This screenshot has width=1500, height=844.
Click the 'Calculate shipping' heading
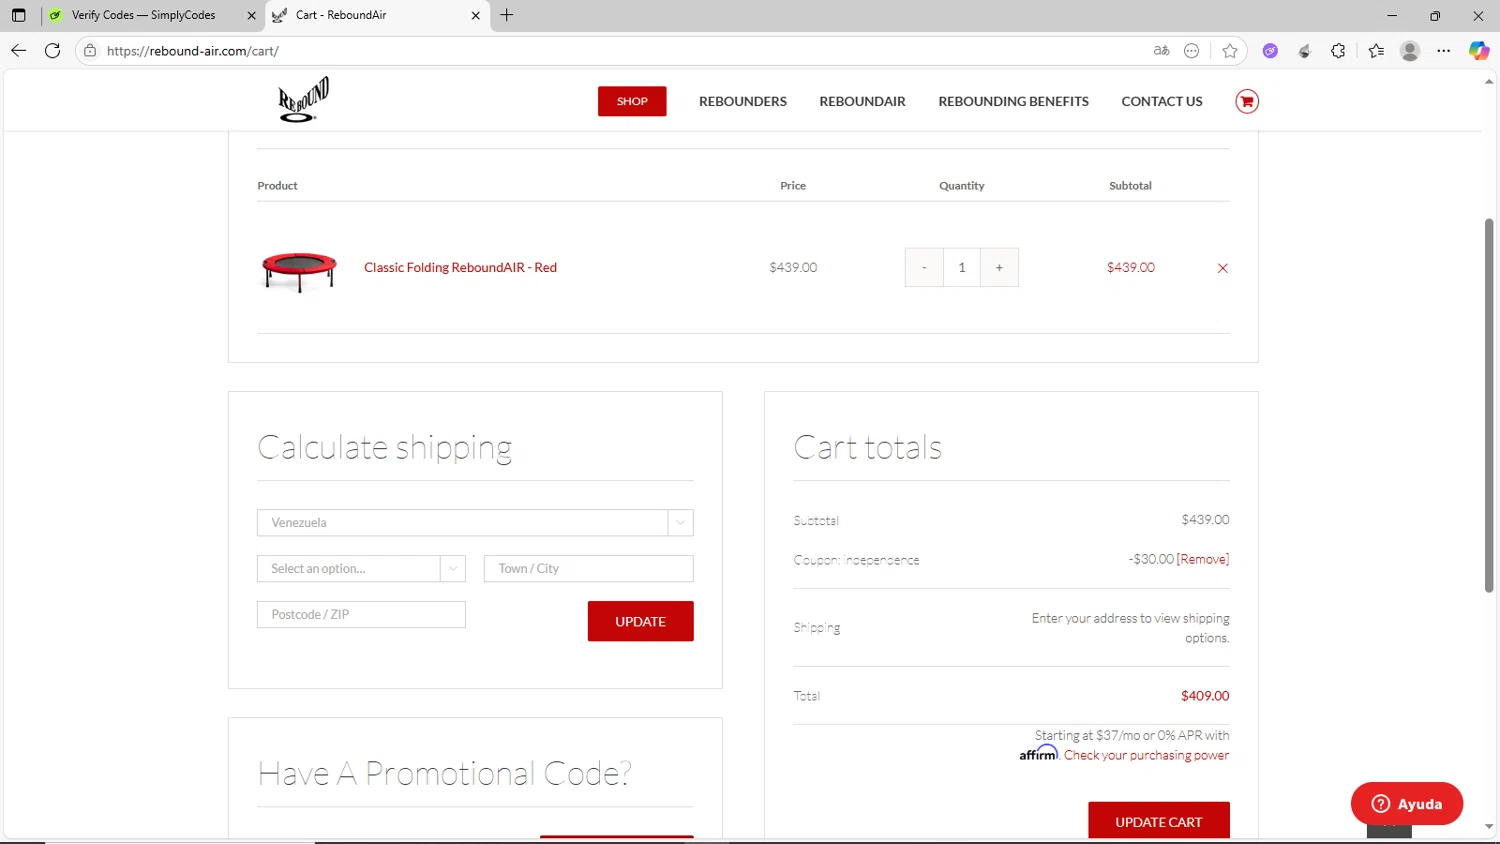pos(385,447)
